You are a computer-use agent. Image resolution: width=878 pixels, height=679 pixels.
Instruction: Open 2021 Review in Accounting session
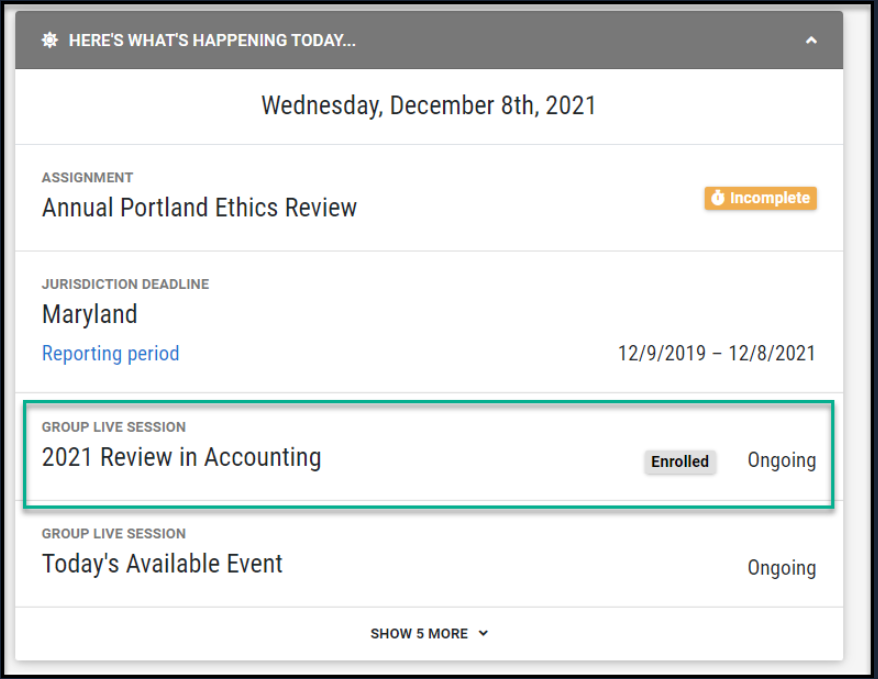pos(181,457)
